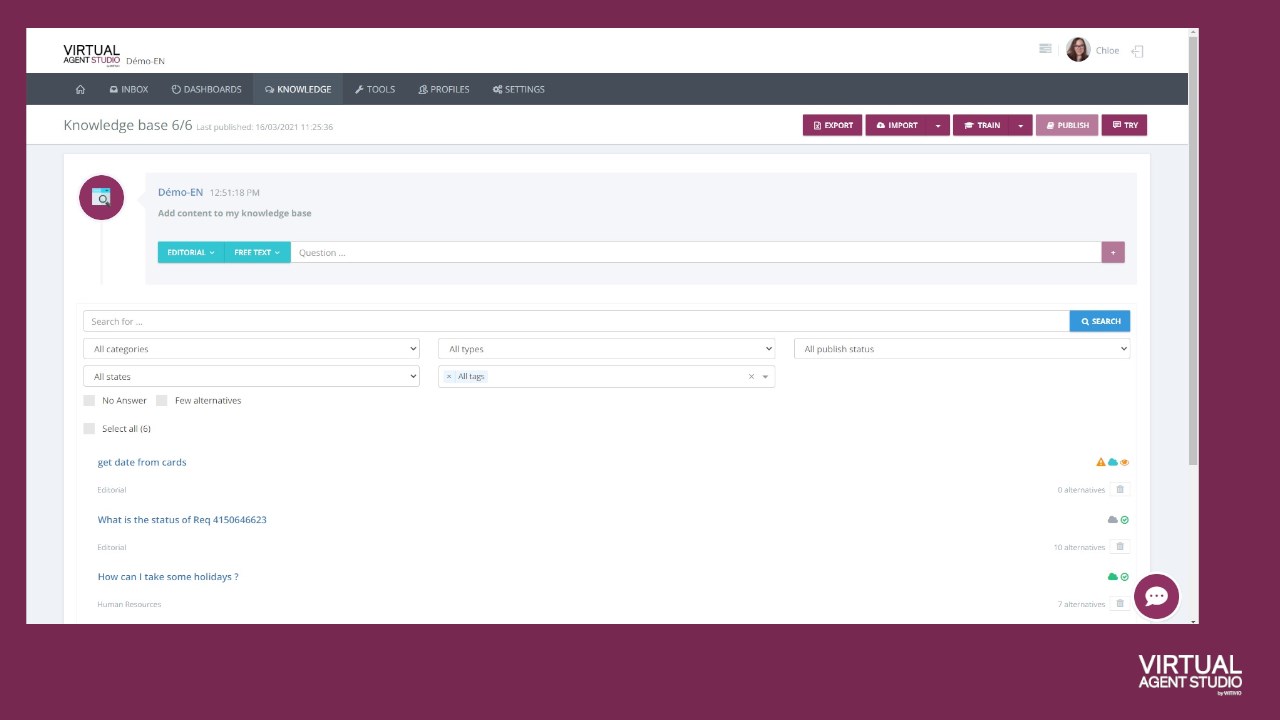Open the Editorial category dropdown
This screenshot has height=720, width=1280.
(x=191, y=252)
